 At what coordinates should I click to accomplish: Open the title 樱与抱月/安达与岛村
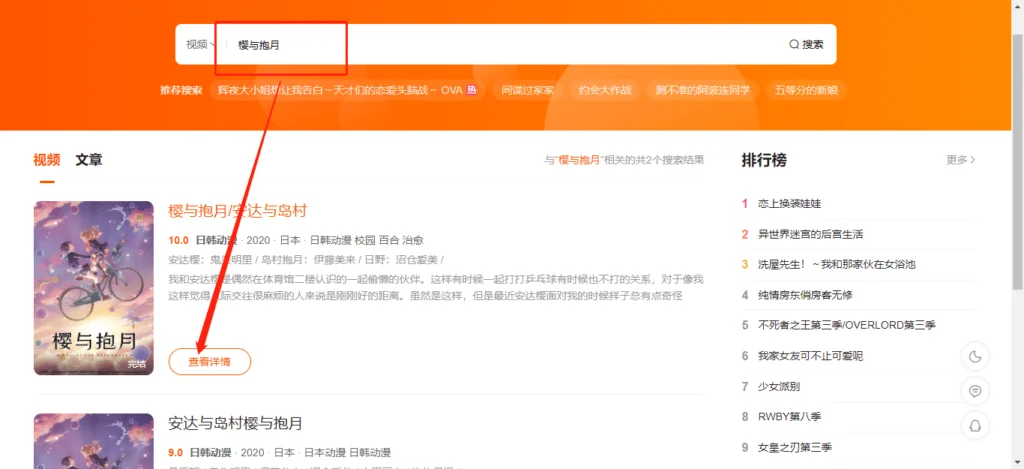point(238,211)
